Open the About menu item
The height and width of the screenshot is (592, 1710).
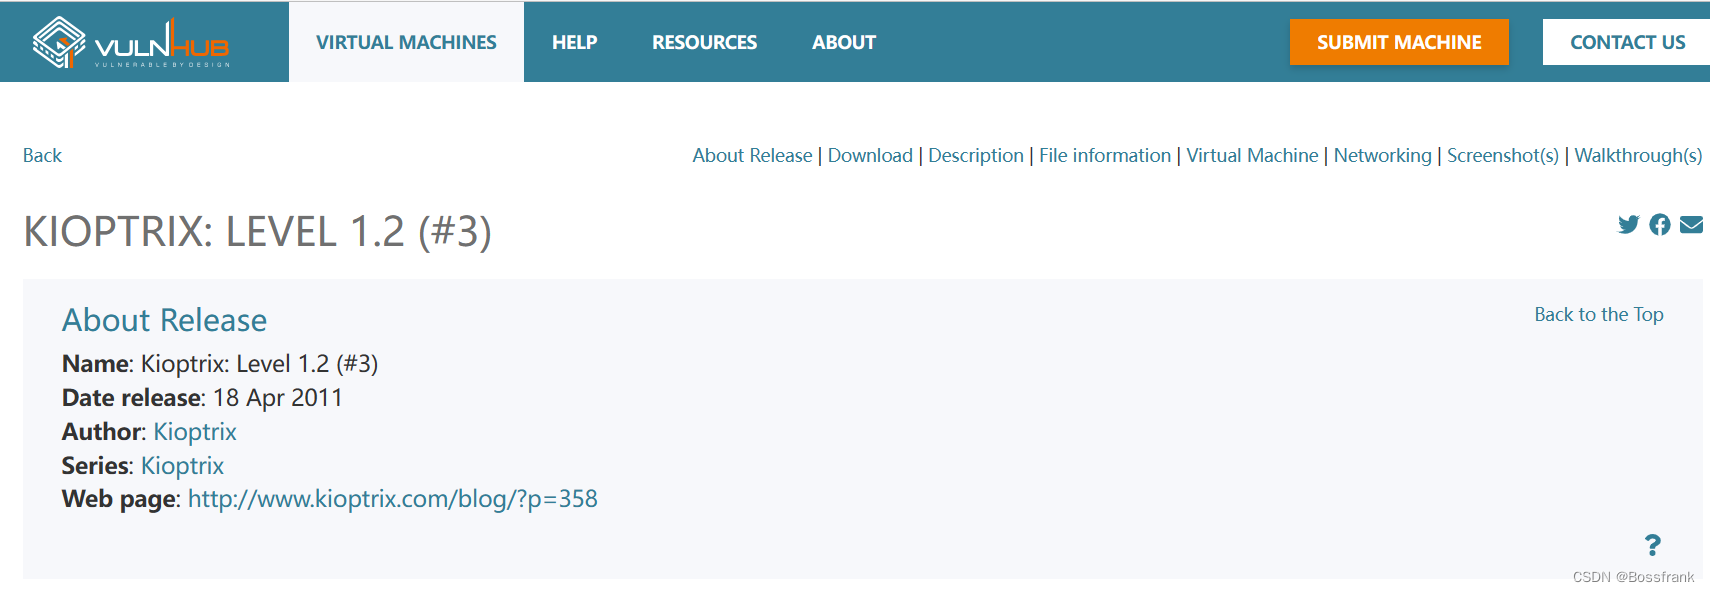pyautogui.click(x=843, y=42)
